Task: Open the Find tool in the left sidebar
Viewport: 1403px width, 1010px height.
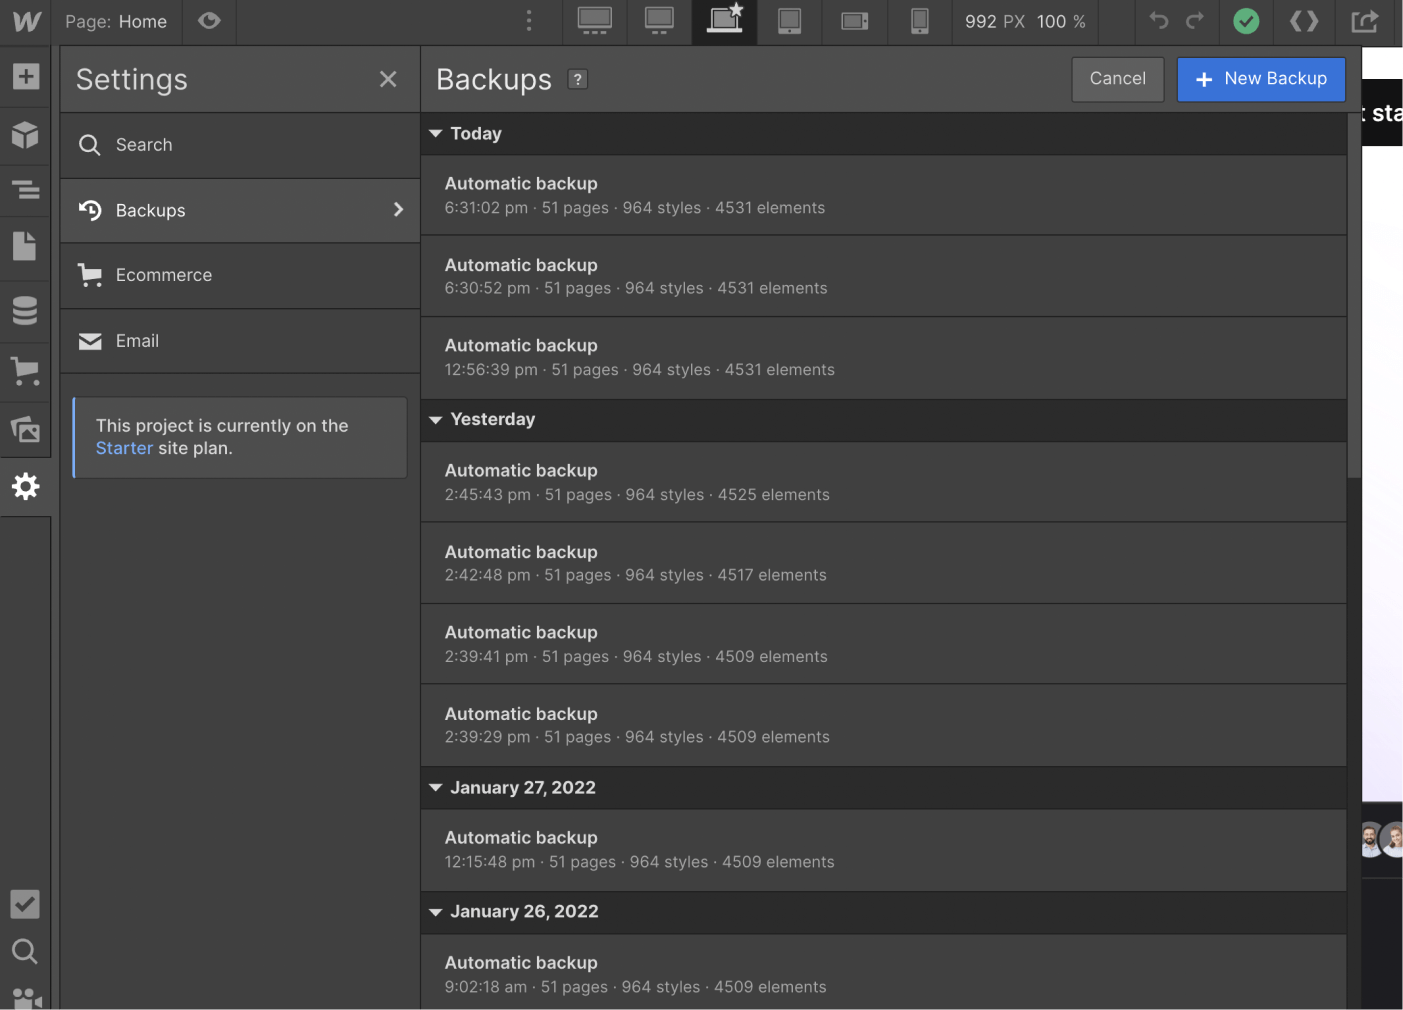Action: click(x=25, y=951)
